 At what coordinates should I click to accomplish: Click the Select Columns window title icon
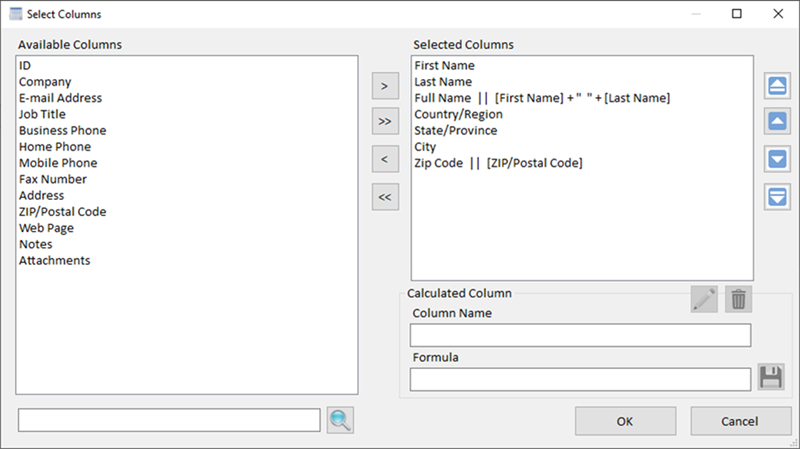point(16,14)
